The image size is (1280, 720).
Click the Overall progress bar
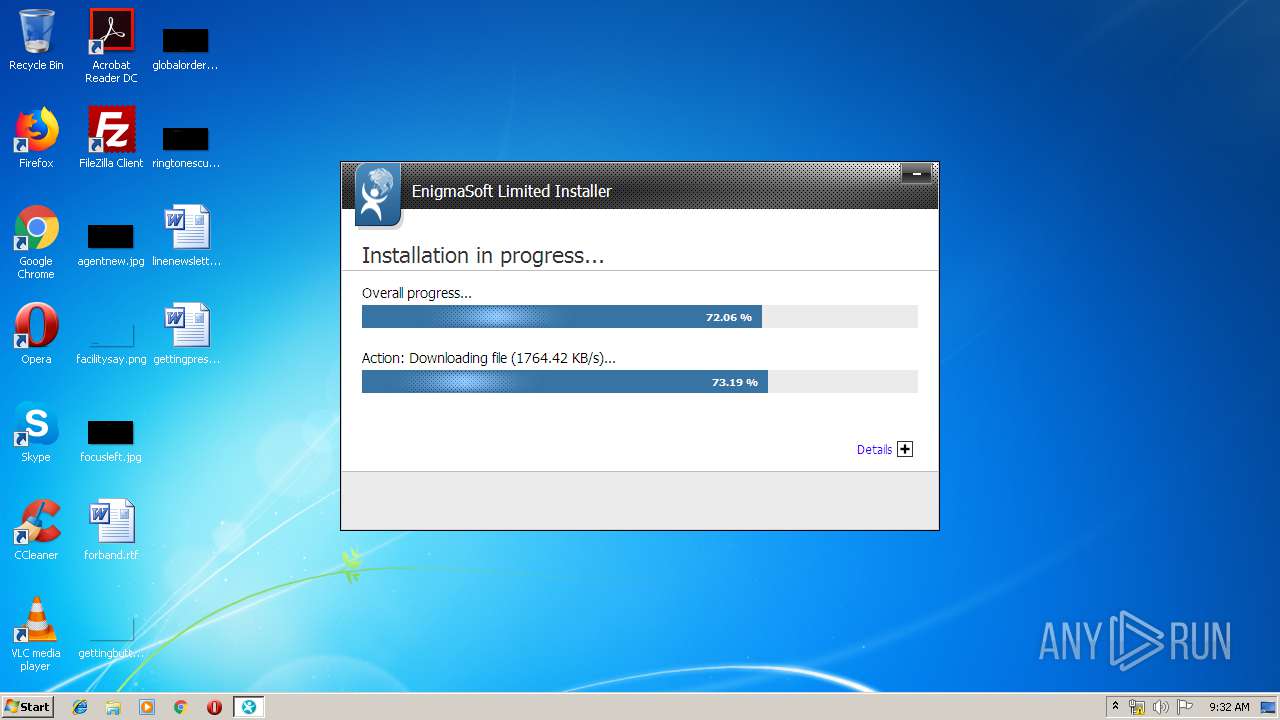click(x=640, y=317)
